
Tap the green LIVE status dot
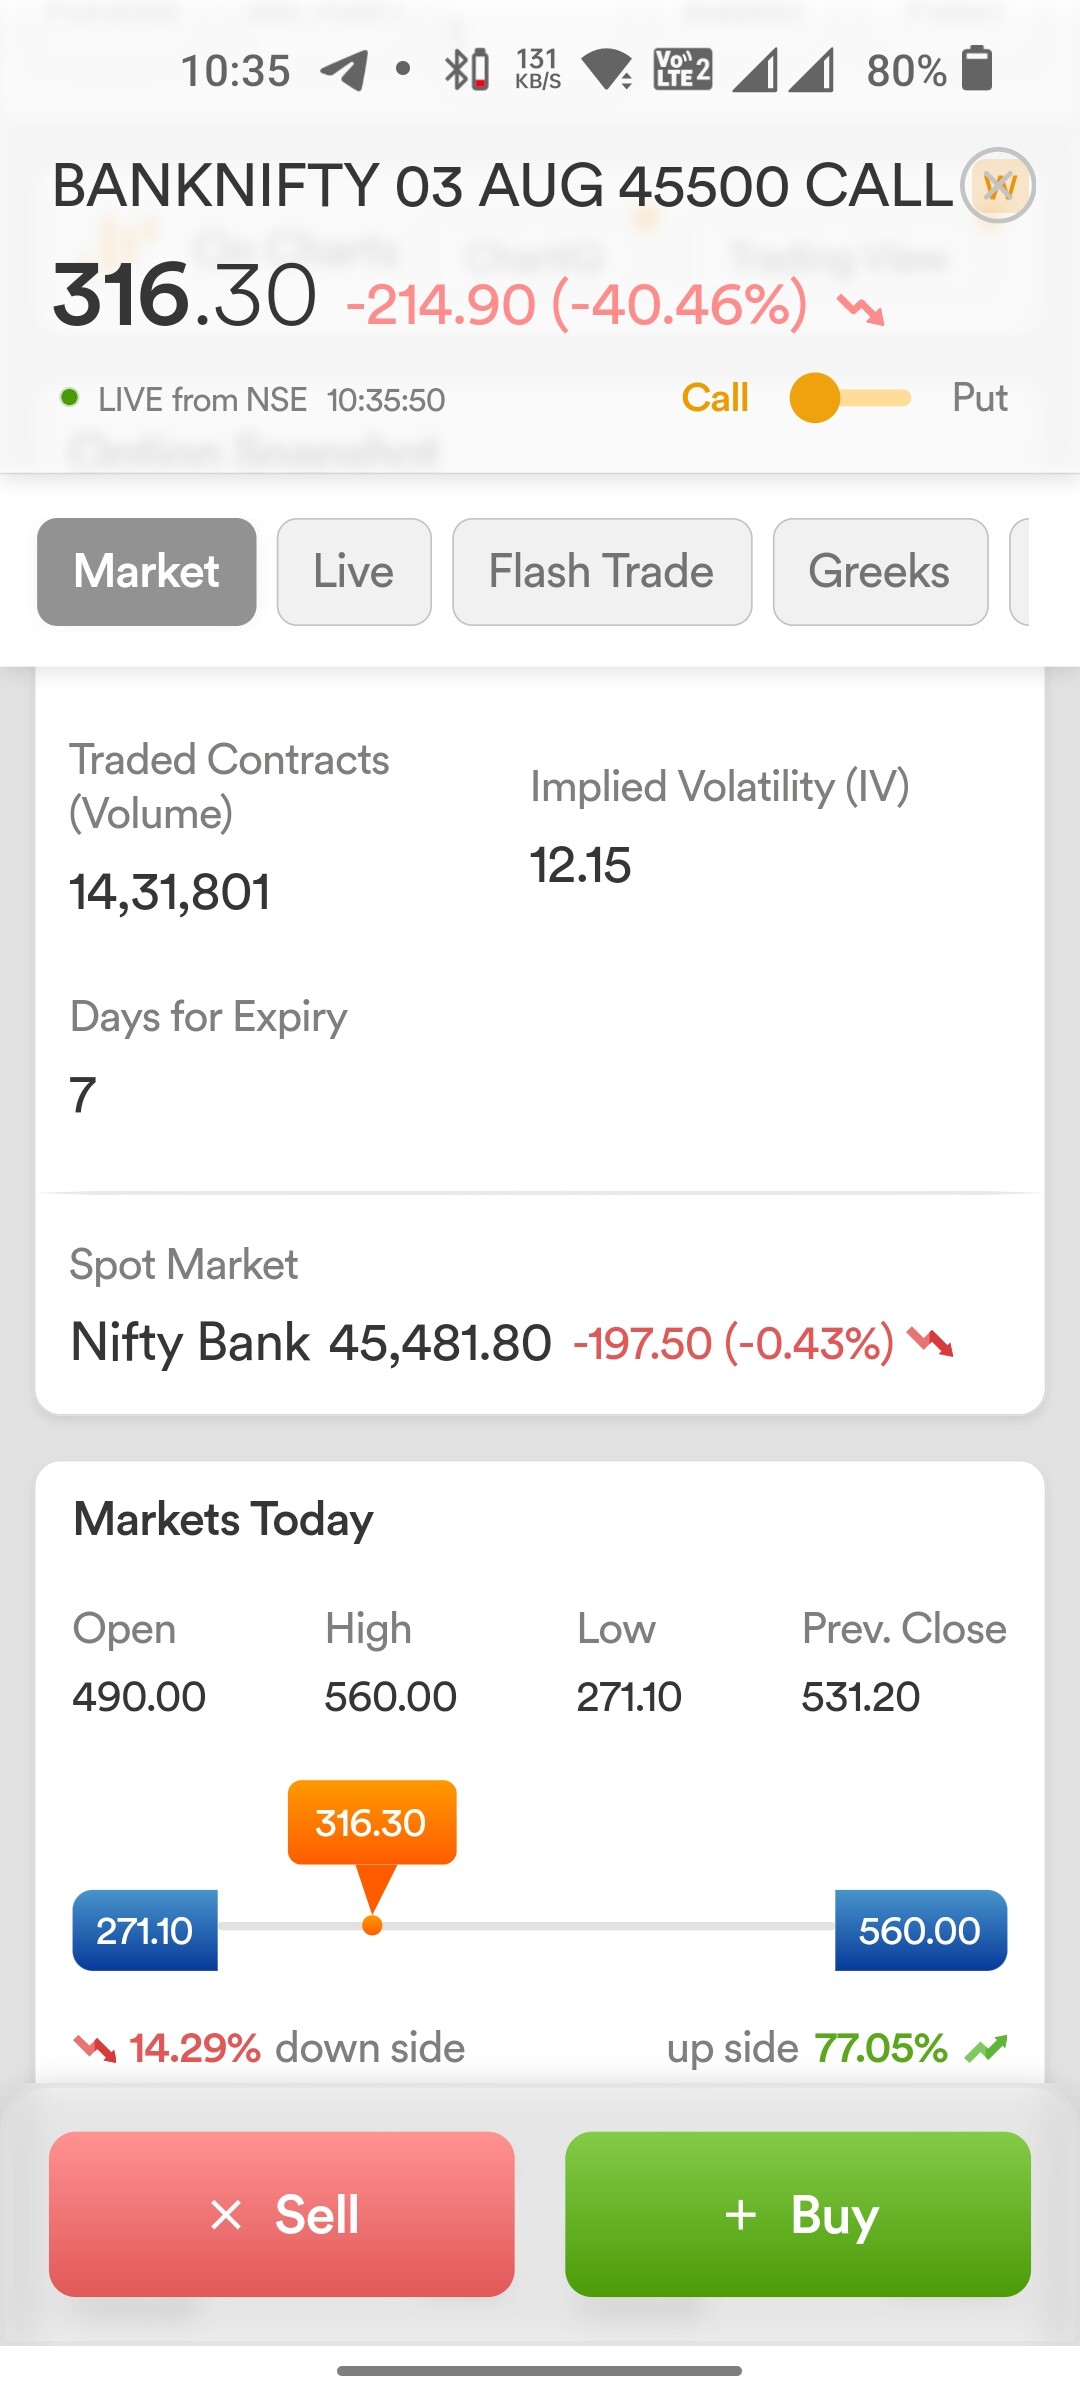pos(70,398)
